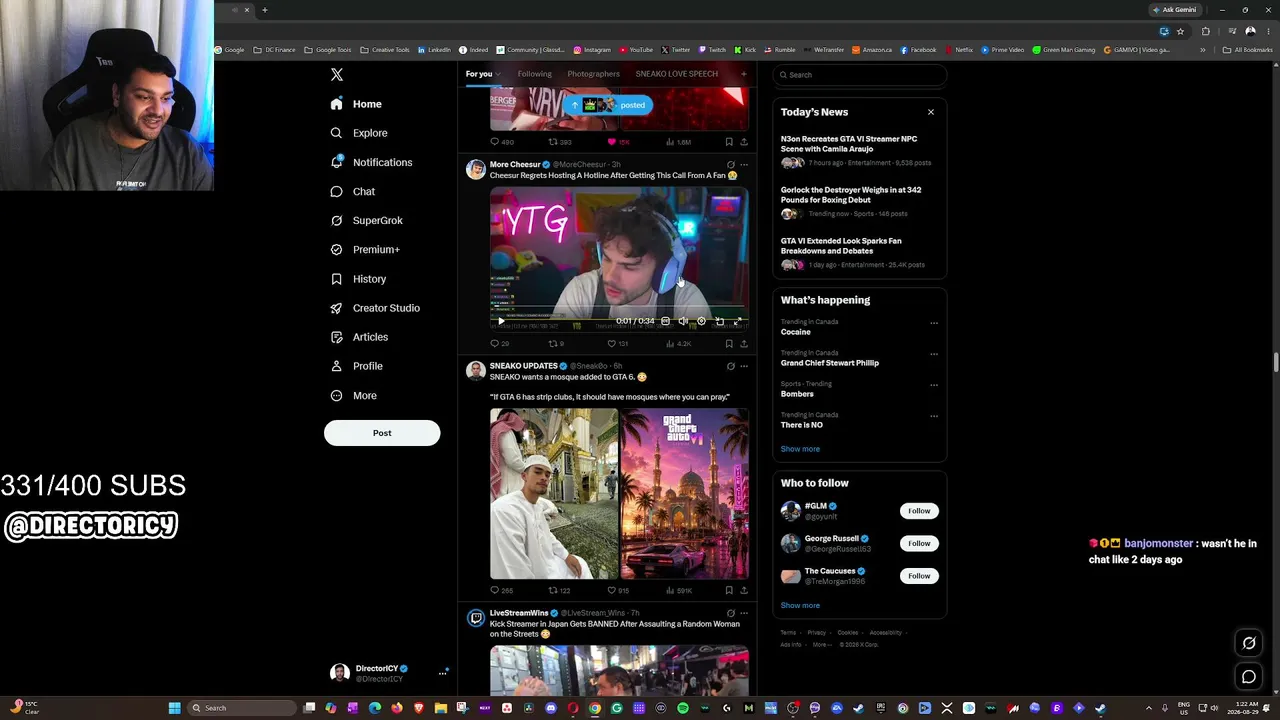The image size is (1280, 720).
Task: Open options for Grand Chief Stewart Phillip trend
Action: [x=934, y=354]
